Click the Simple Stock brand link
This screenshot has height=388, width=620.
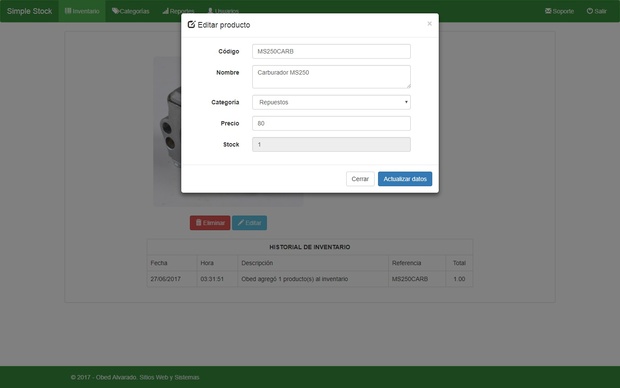(29, 11)
